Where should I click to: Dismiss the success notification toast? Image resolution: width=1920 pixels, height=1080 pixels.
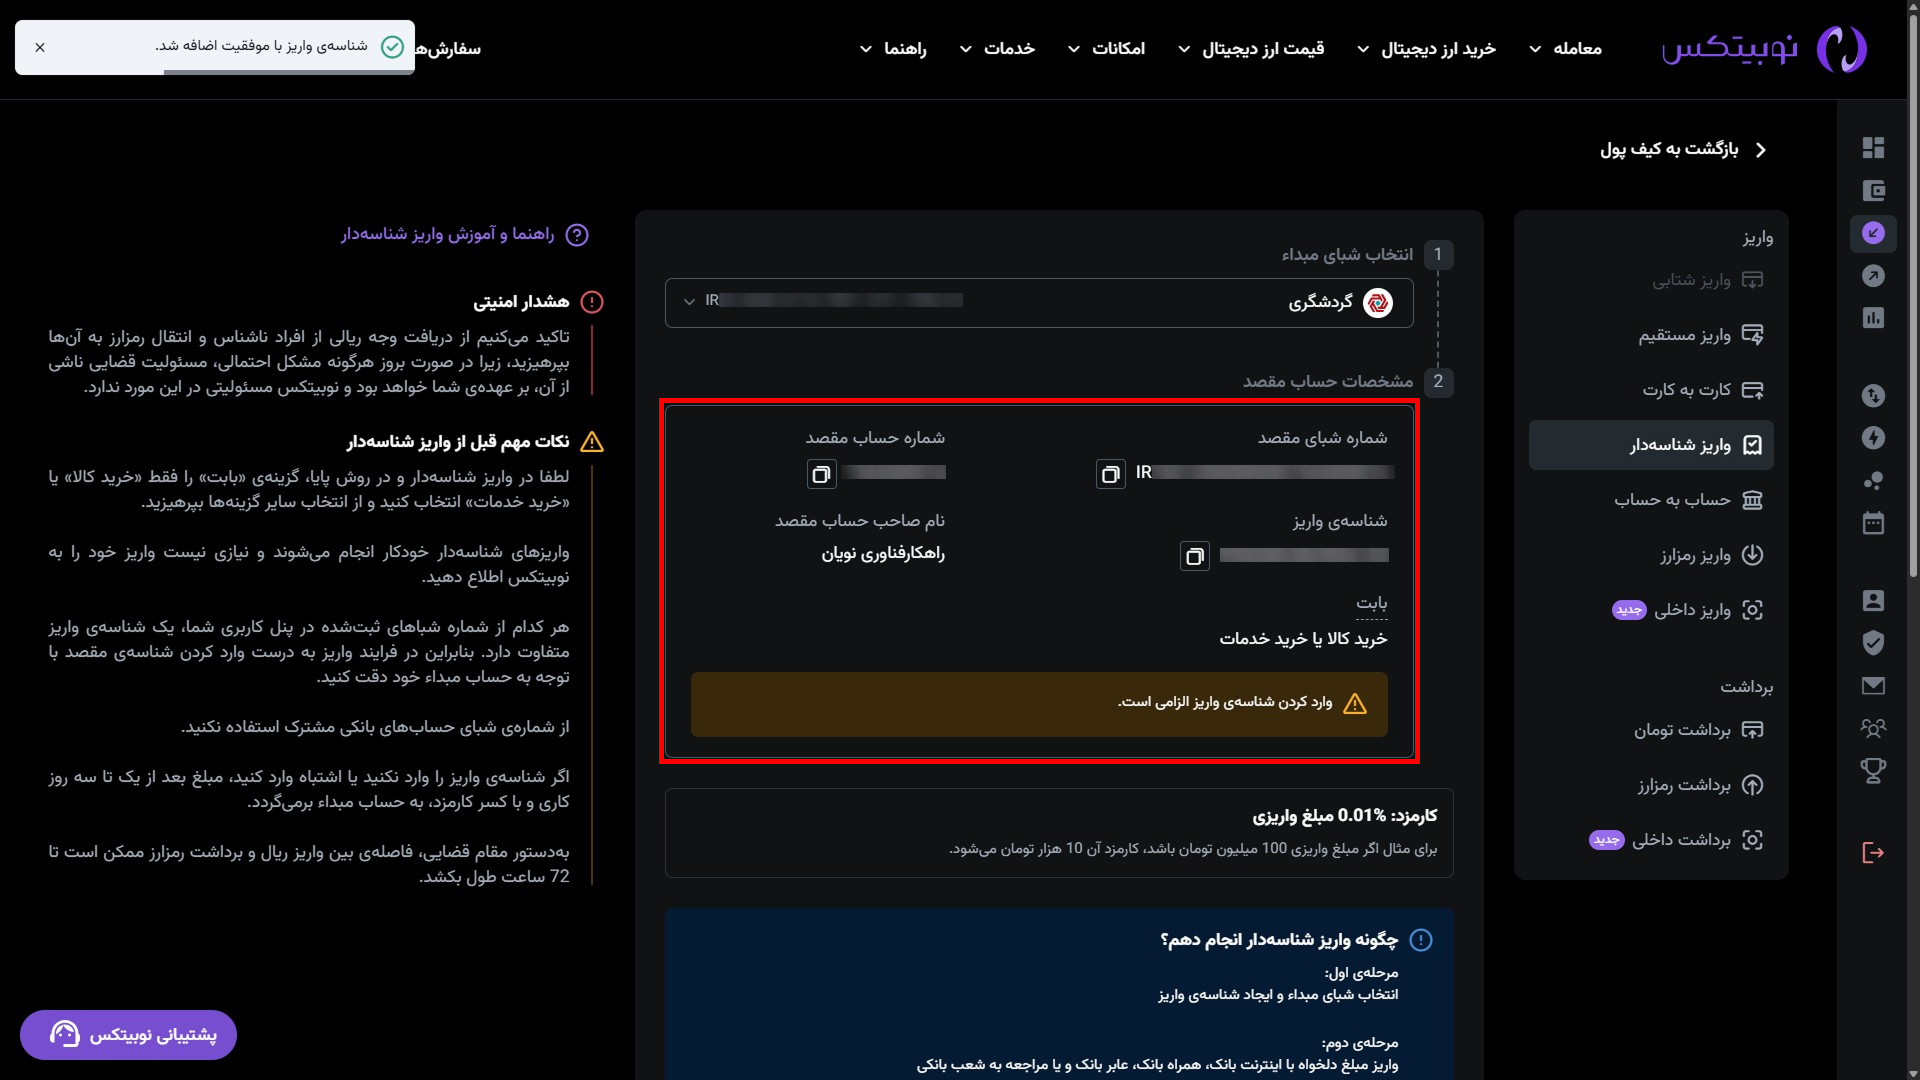coord(40,47)
